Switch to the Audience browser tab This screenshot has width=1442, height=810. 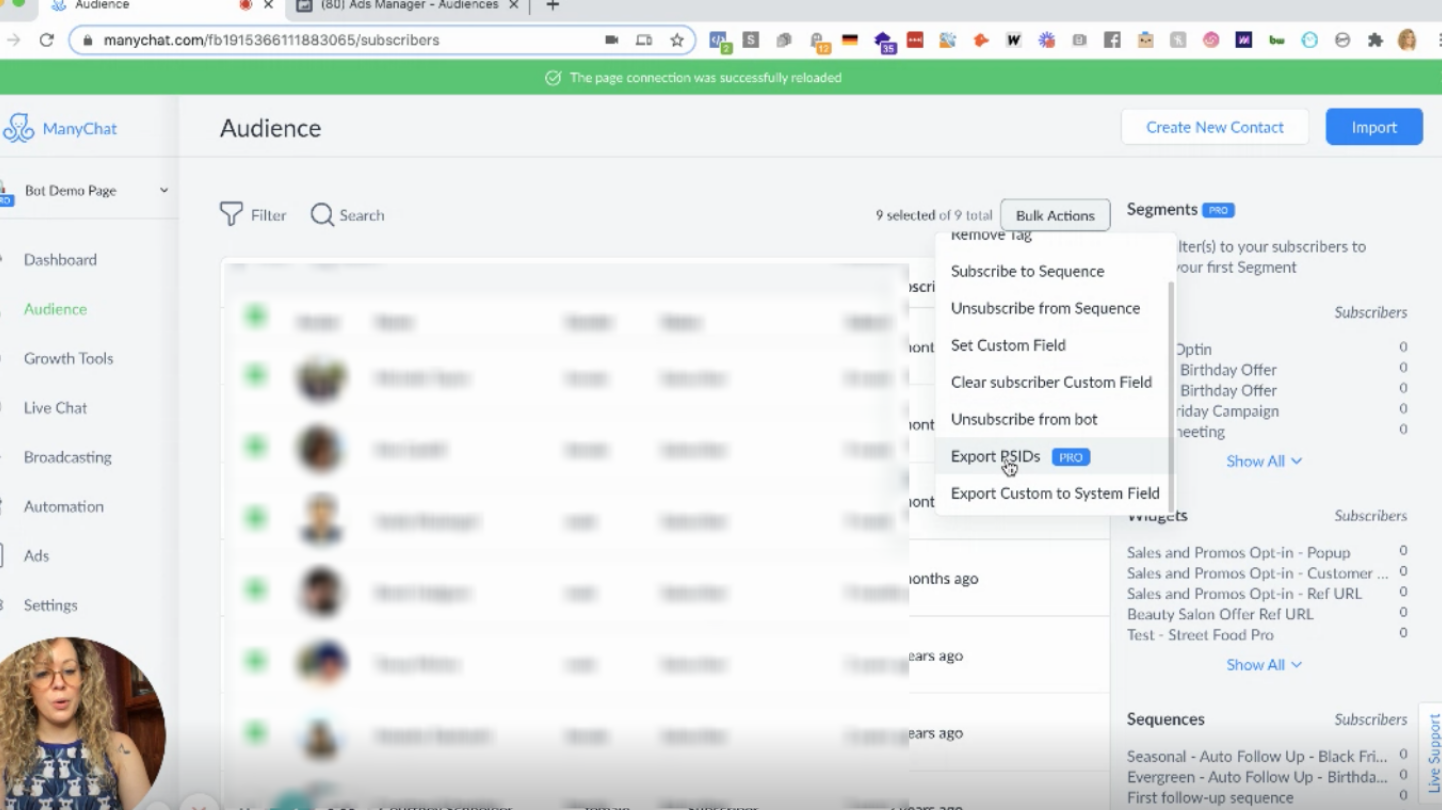tap(150, 6)
